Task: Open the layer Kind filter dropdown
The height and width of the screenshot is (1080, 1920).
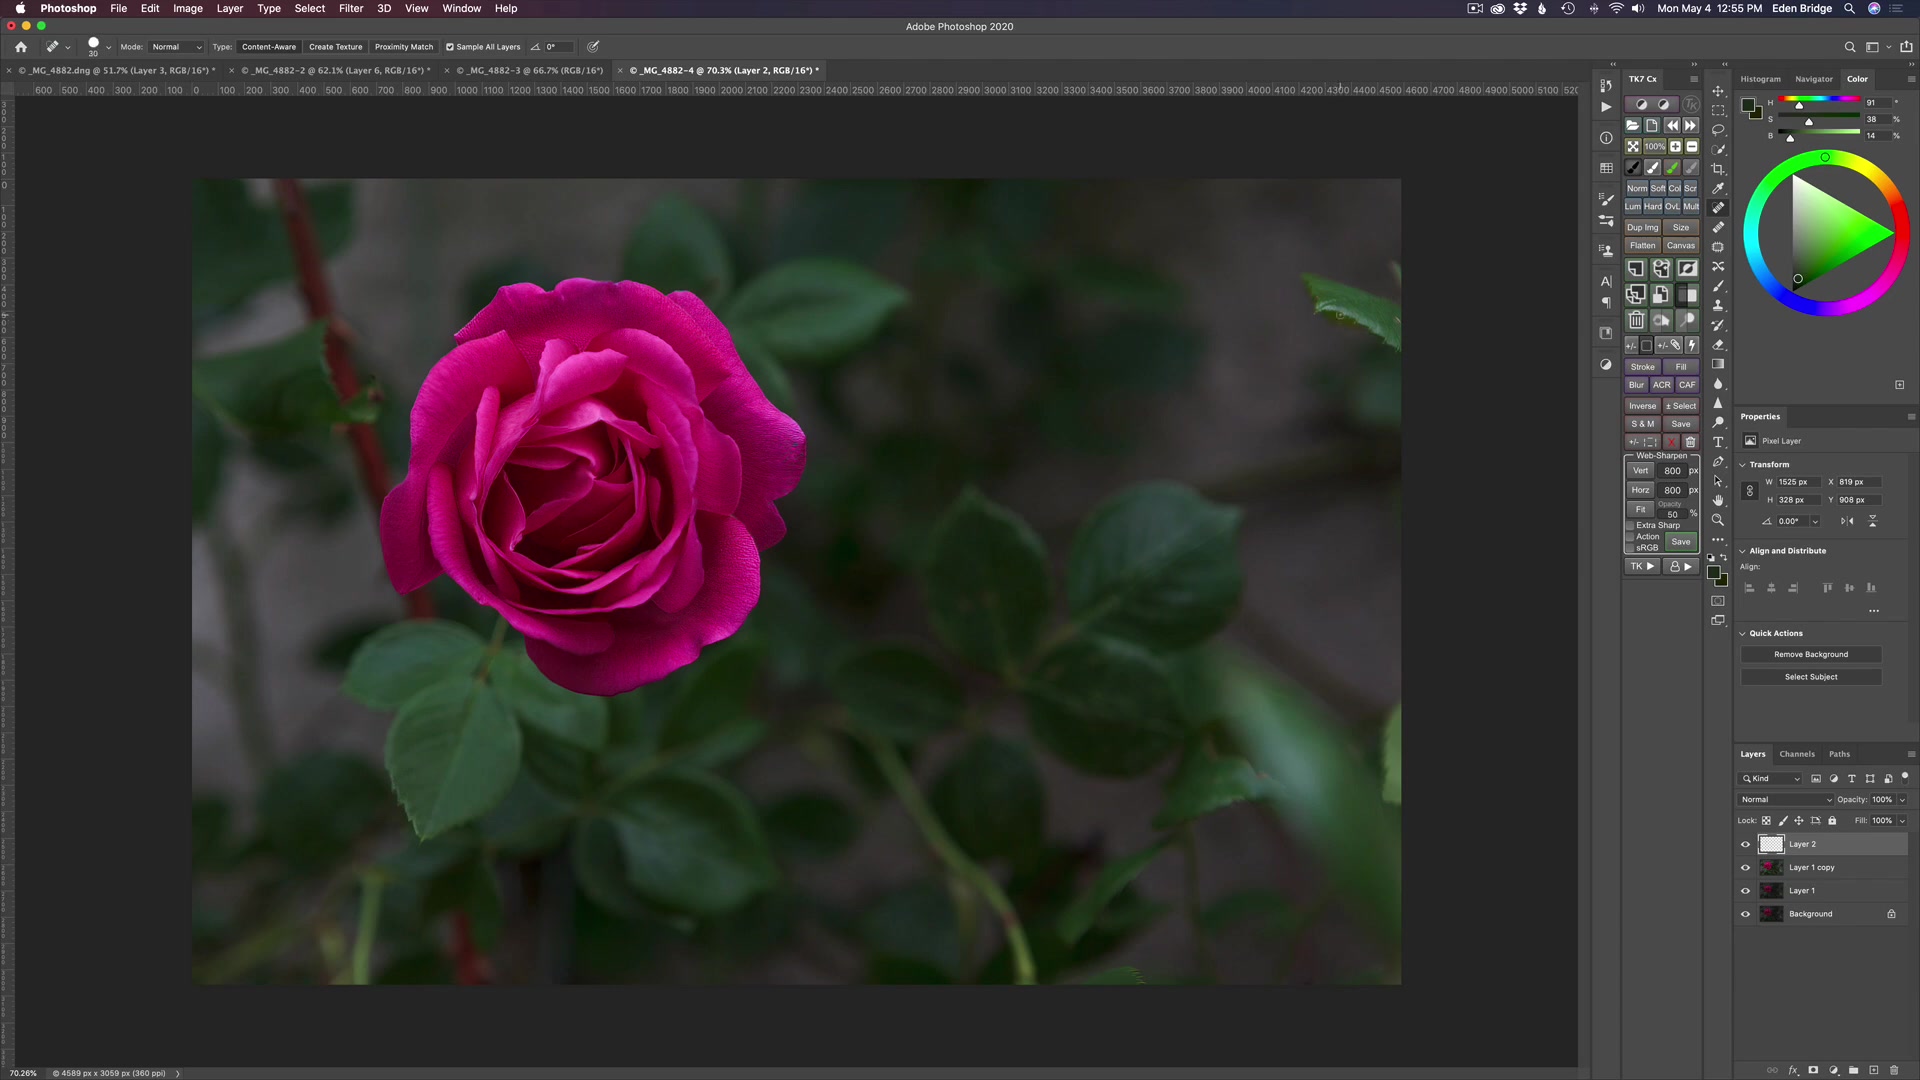Action: (1771, 779)
